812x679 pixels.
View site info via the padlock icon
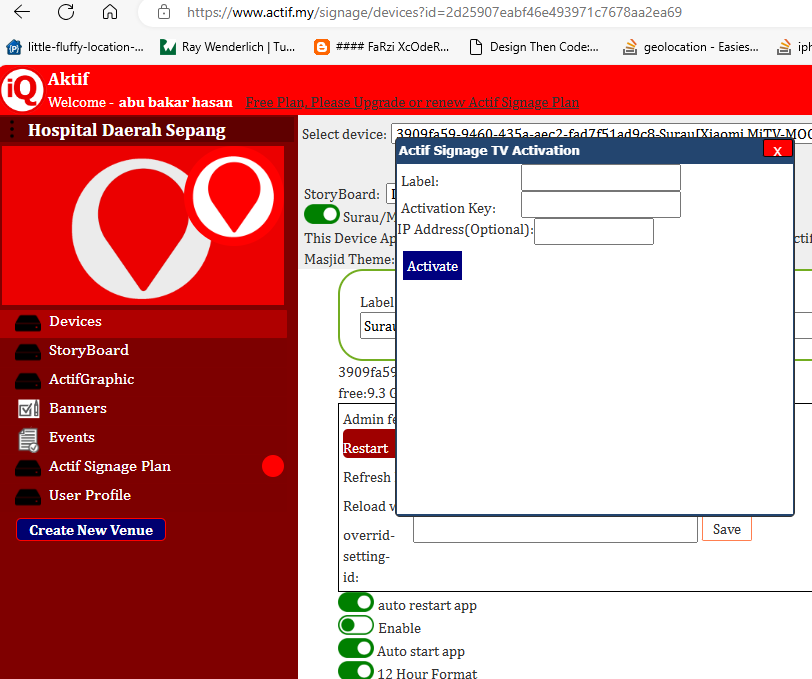point(164,12)
